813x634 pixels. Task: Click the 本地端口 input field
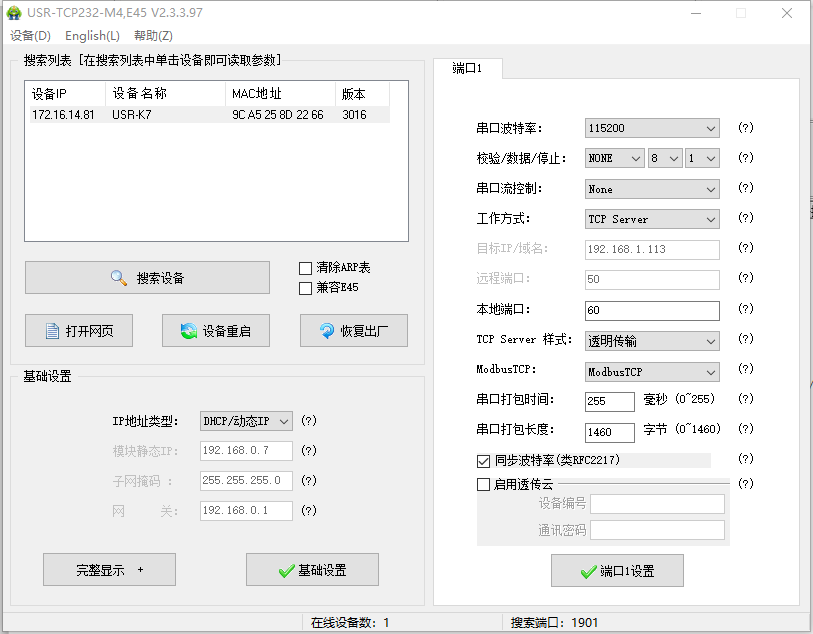[651, 311]
